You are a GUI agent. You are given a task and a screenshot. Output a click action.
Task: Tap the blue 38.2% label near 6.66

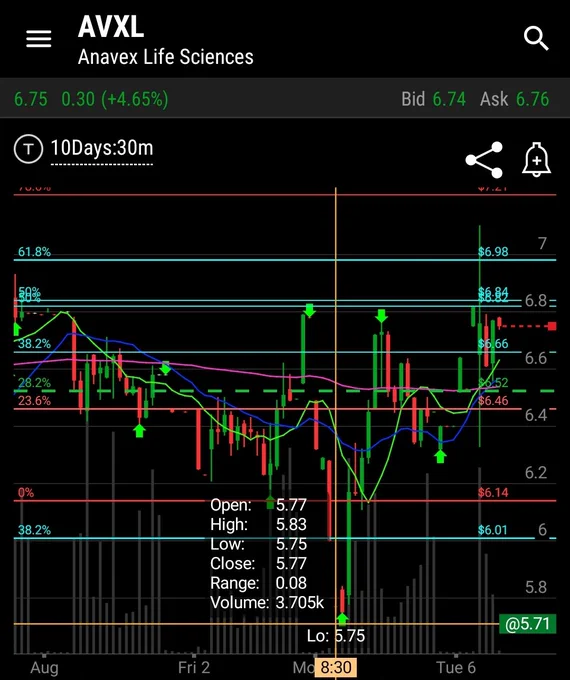(34, 344)
